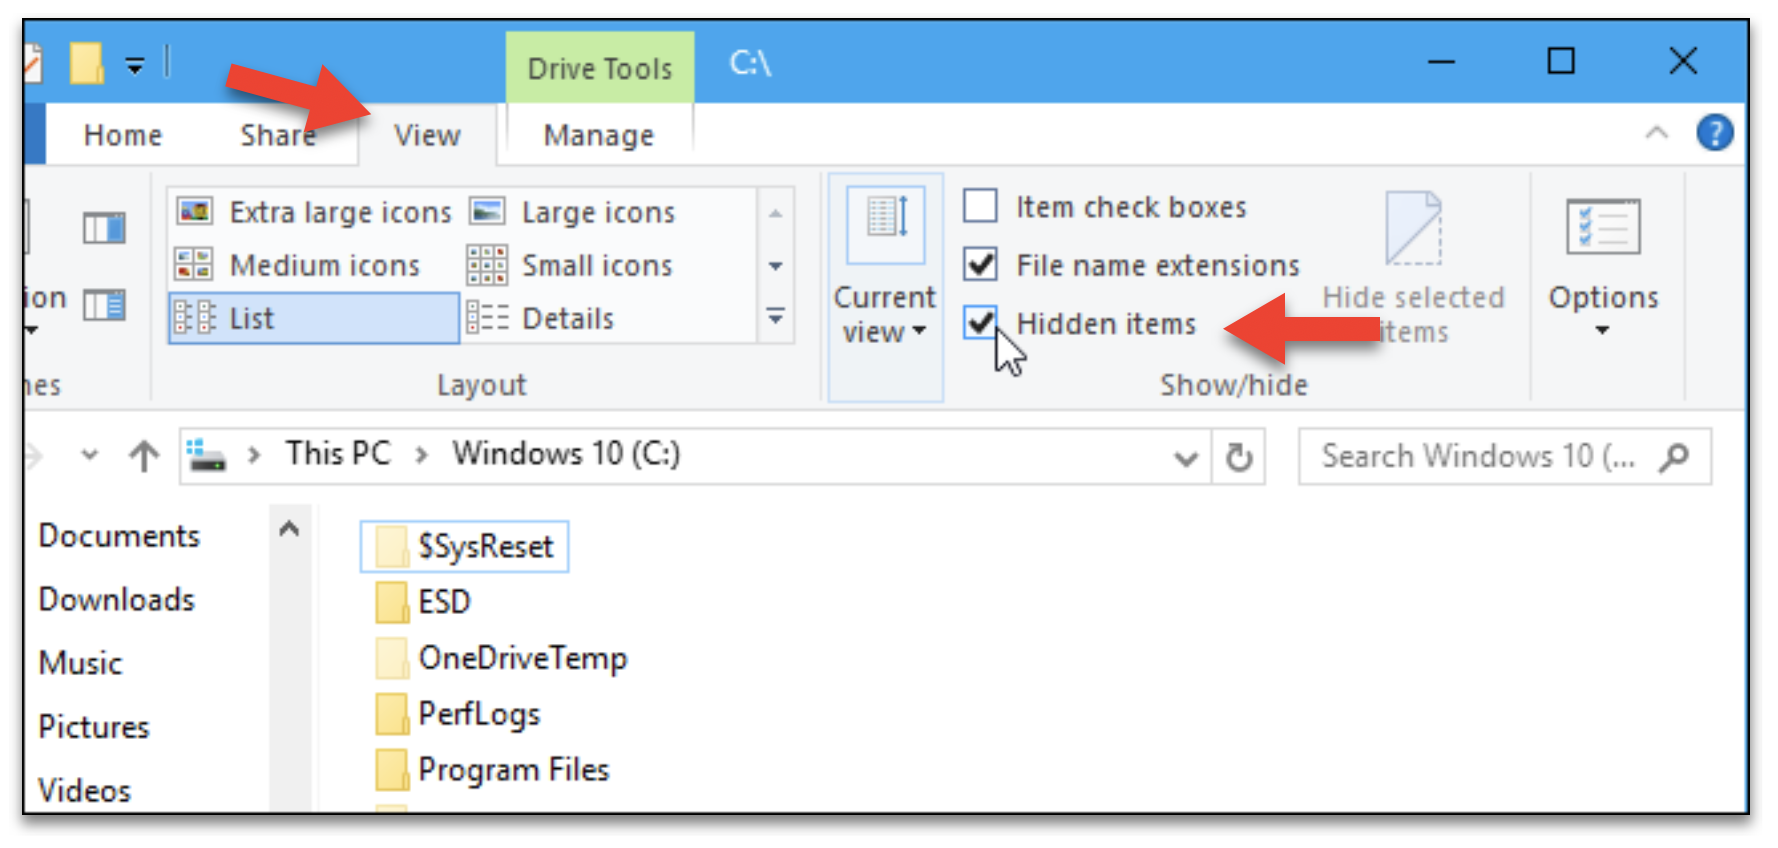
Task: Open the View ribbon tab
Action: pyautogui.click(x=427, y=135)
